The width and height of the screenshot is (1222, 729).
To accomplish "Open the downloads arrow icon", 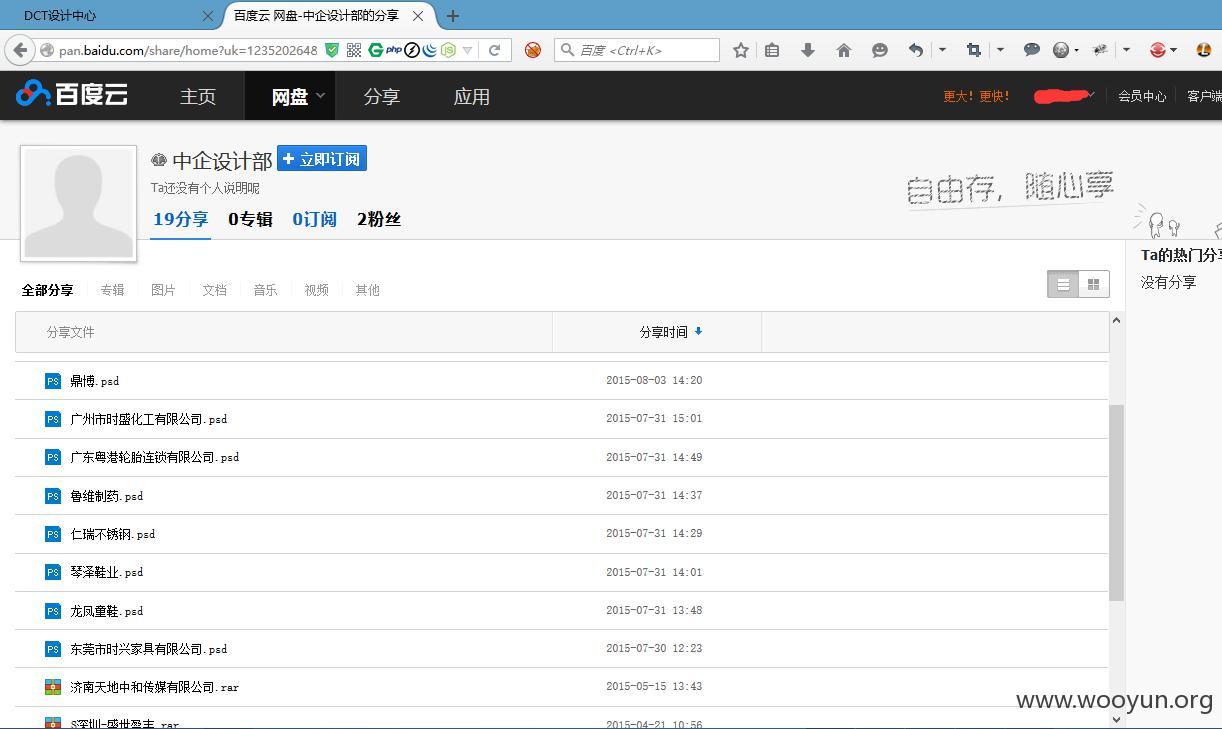I will point(808,50).
